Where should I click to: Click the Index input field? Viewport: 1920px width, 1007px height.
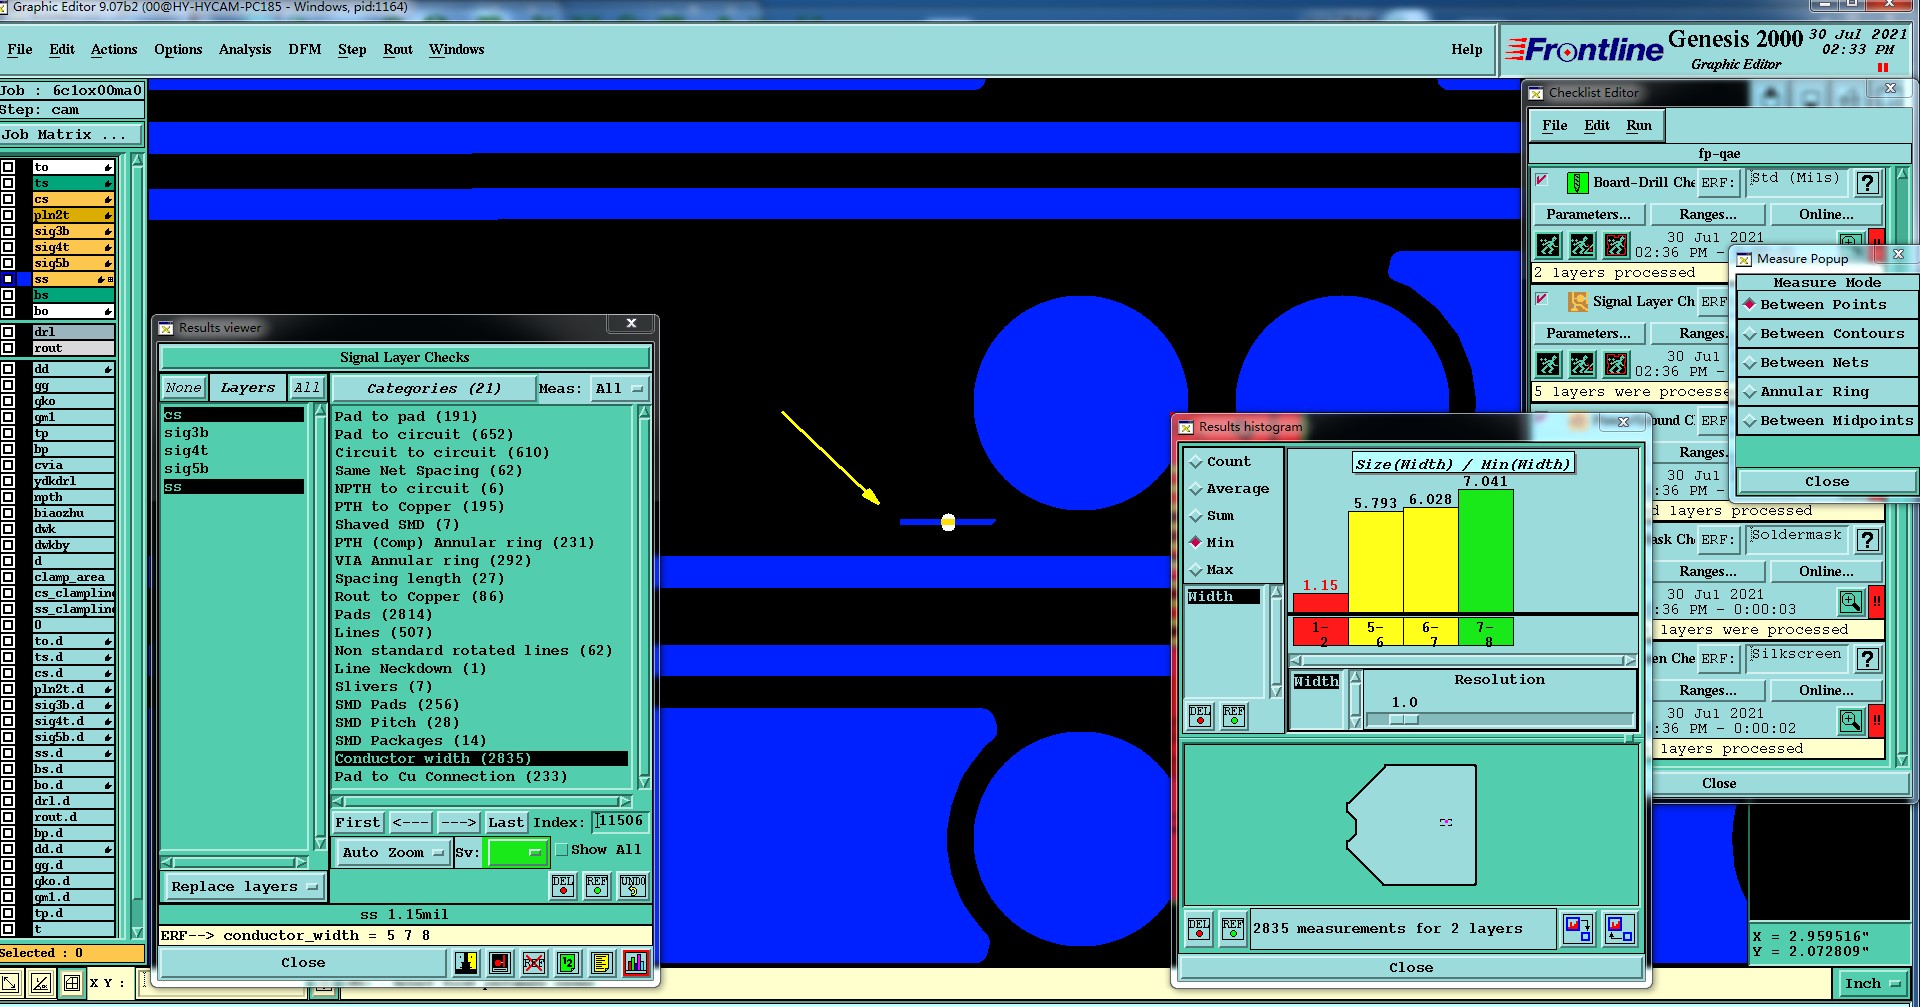(x=620, y=822)
